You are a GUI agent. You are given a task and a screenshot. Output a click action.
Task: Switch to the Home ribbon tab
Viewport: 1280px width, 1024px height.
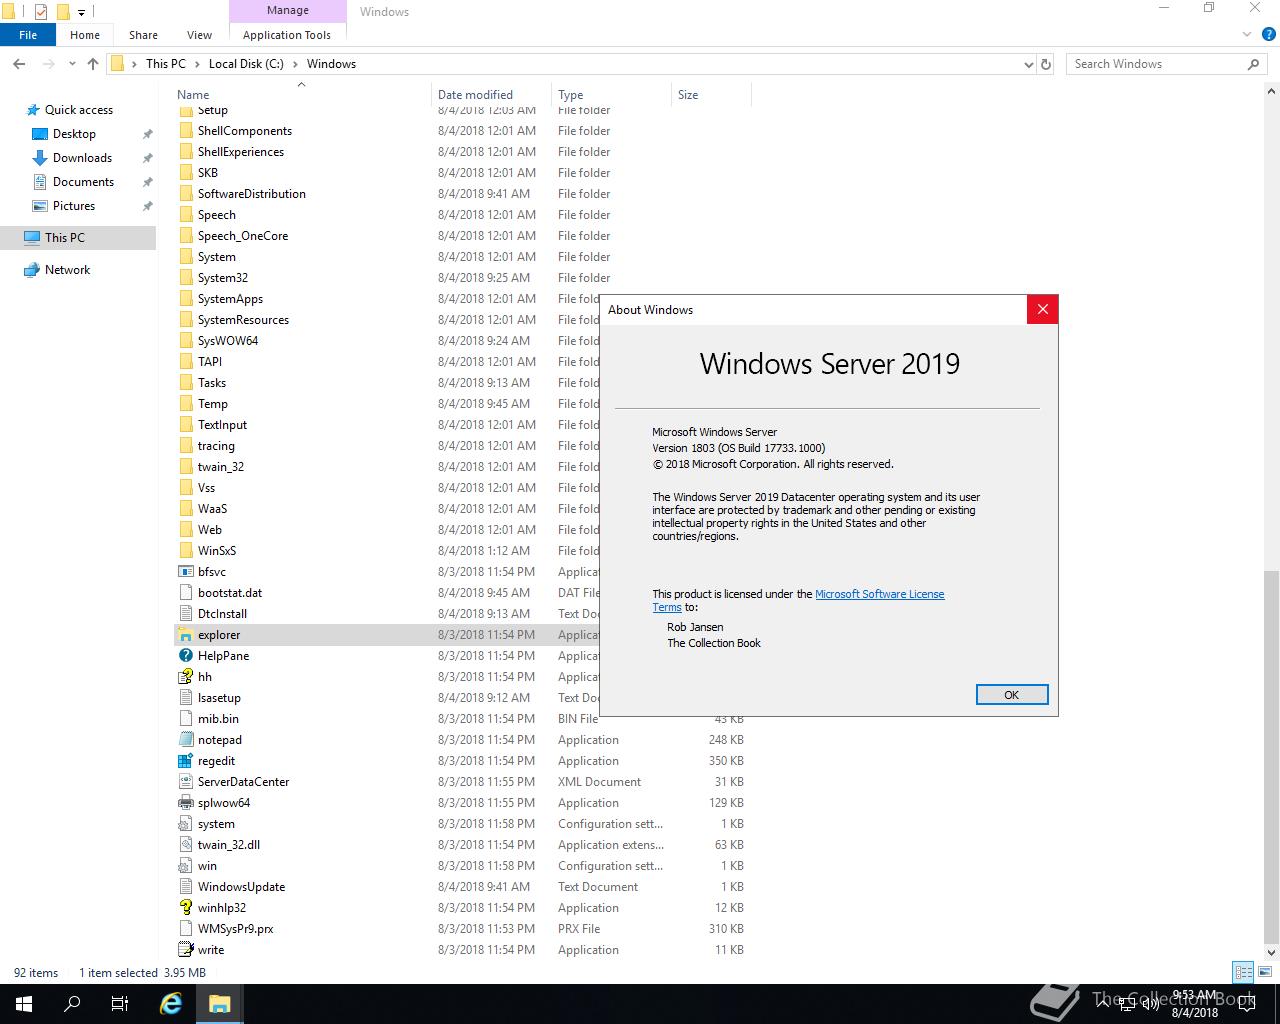85,35
